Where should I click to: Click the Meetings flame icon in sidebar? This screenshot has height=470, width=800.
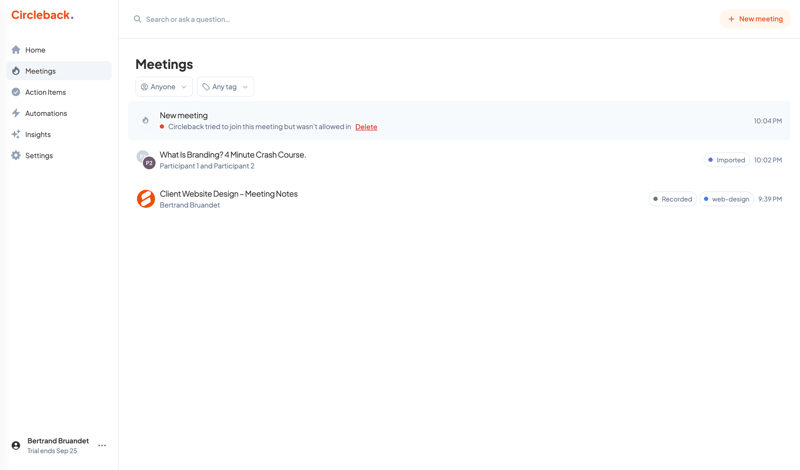tap(16, 71)
